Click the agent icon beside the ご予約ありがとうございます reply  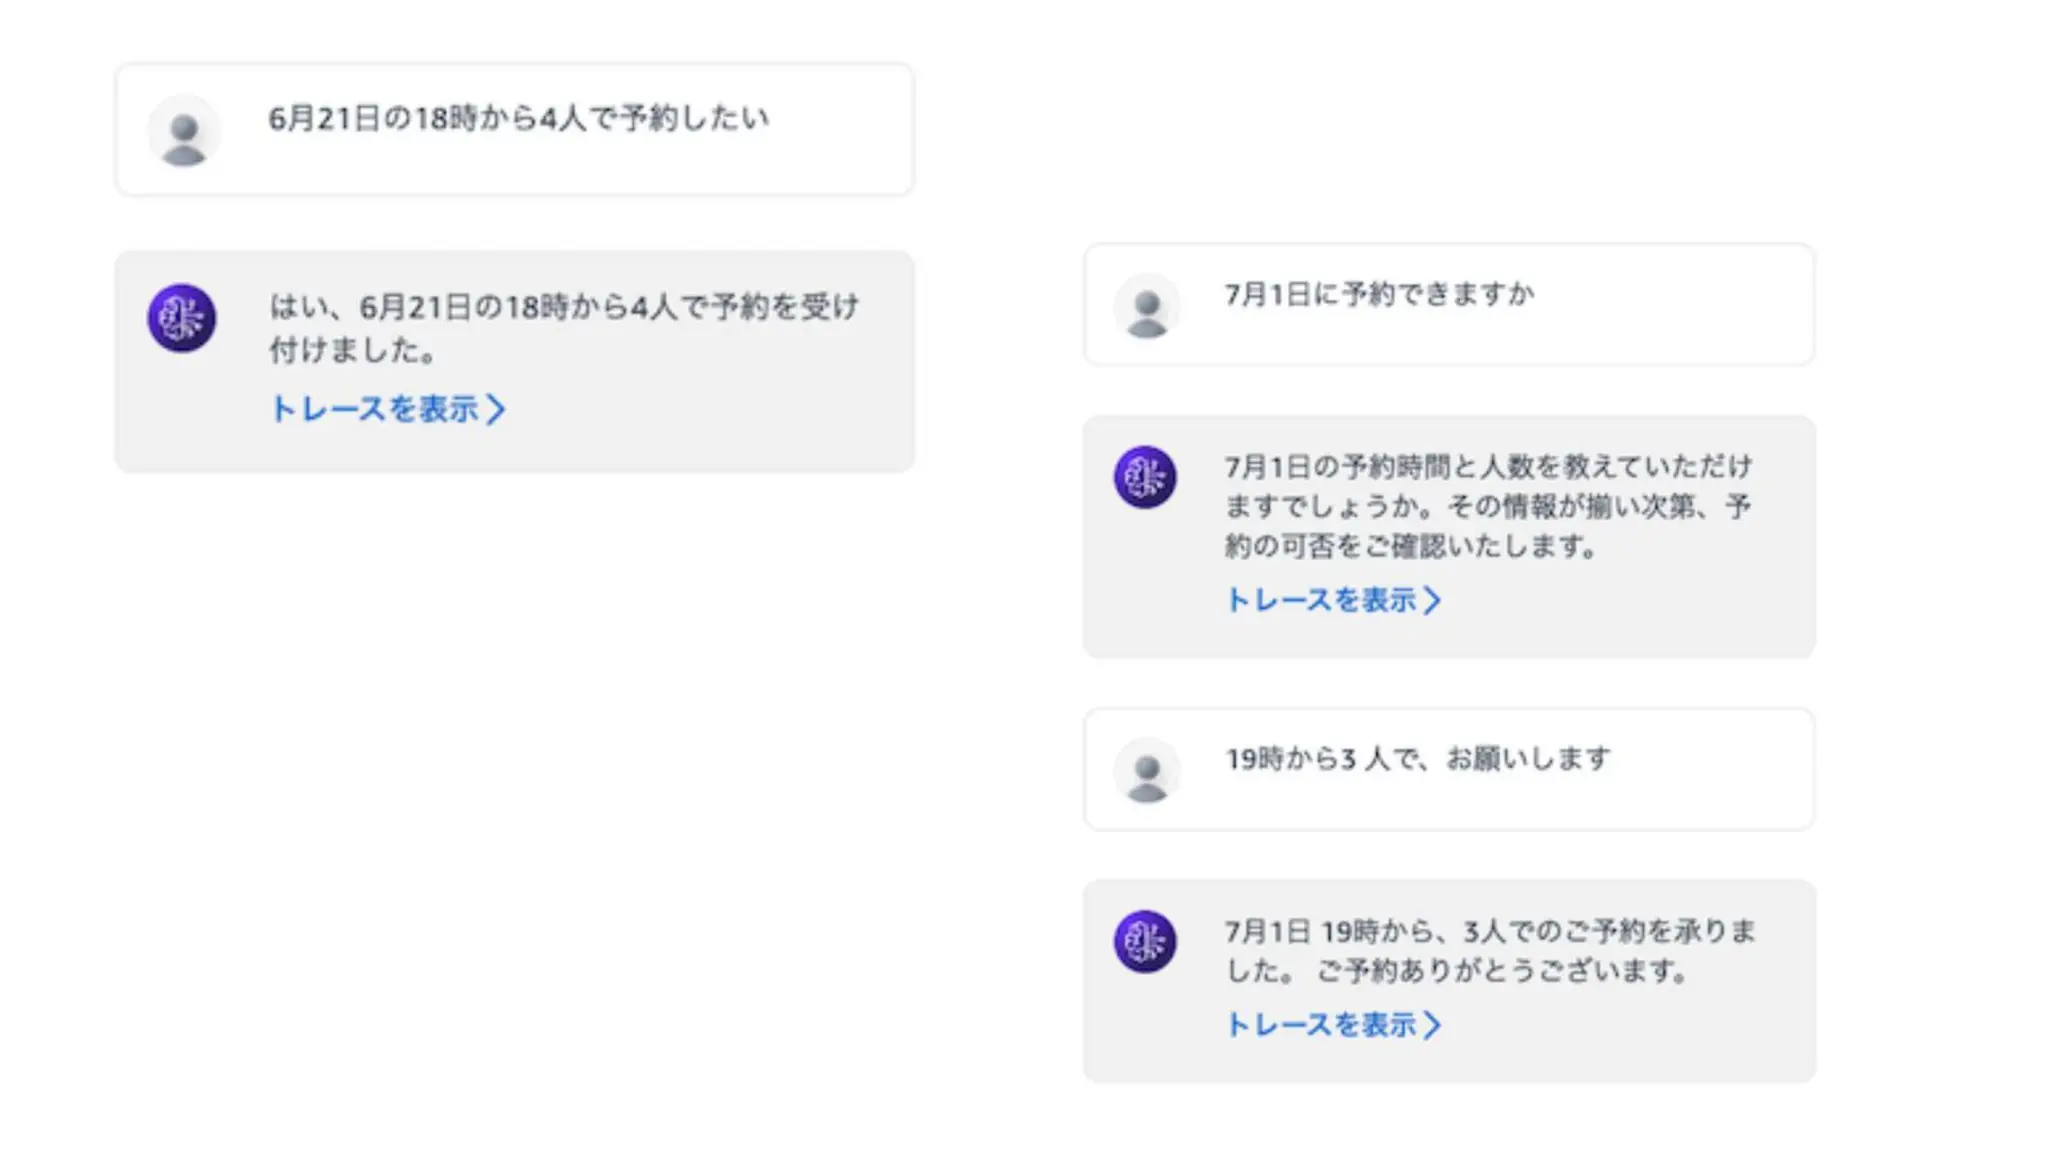(x=1145, y=941)
